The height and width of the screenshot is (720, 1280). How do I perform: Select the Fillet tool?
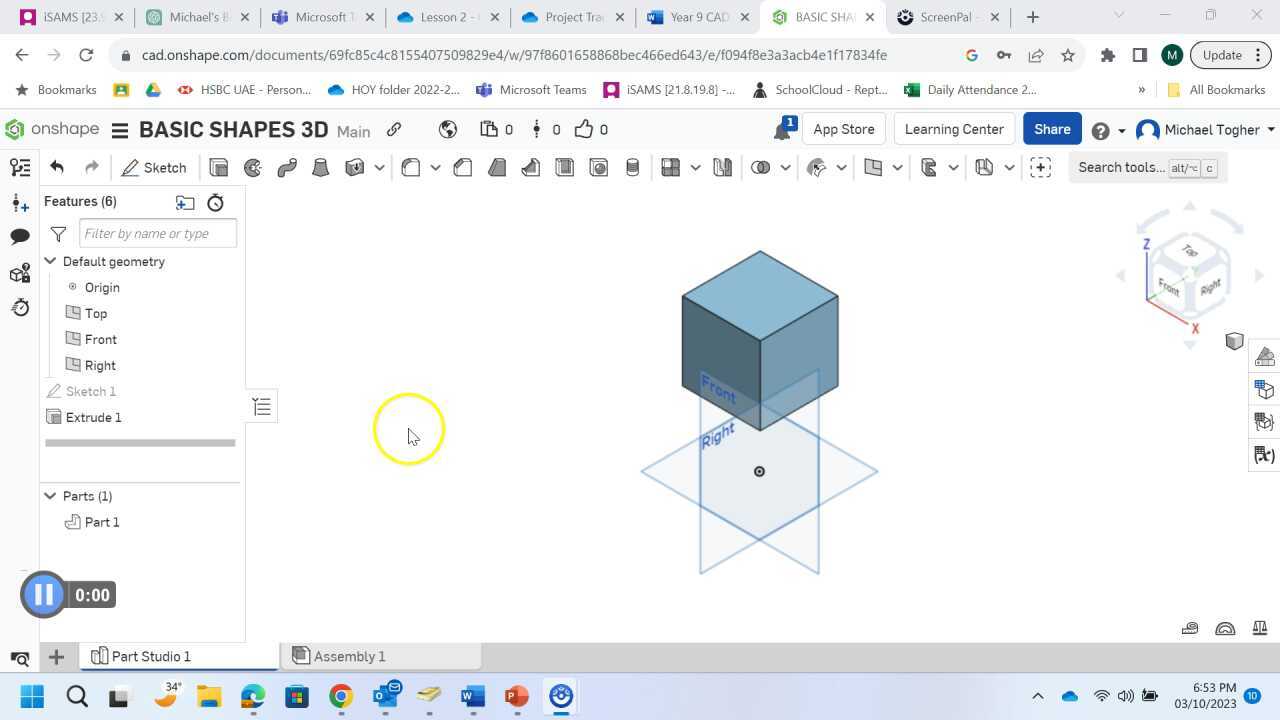[x=410, y=167]
